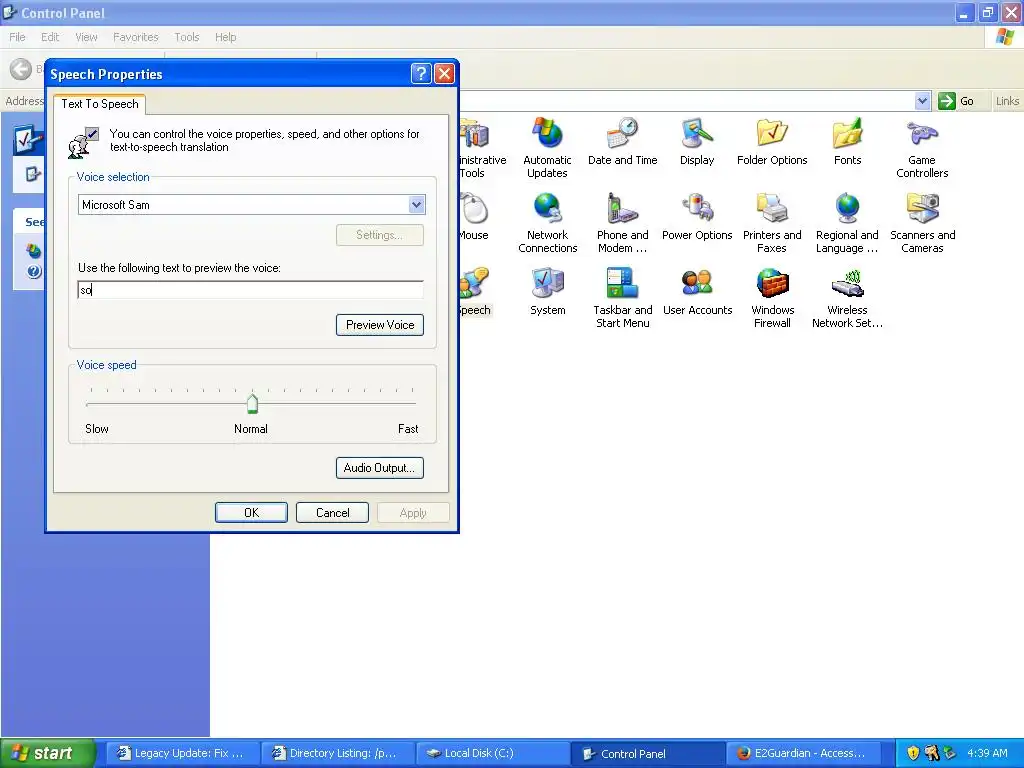Switch to Directory Listing taskbar window

tap(337, 753)
